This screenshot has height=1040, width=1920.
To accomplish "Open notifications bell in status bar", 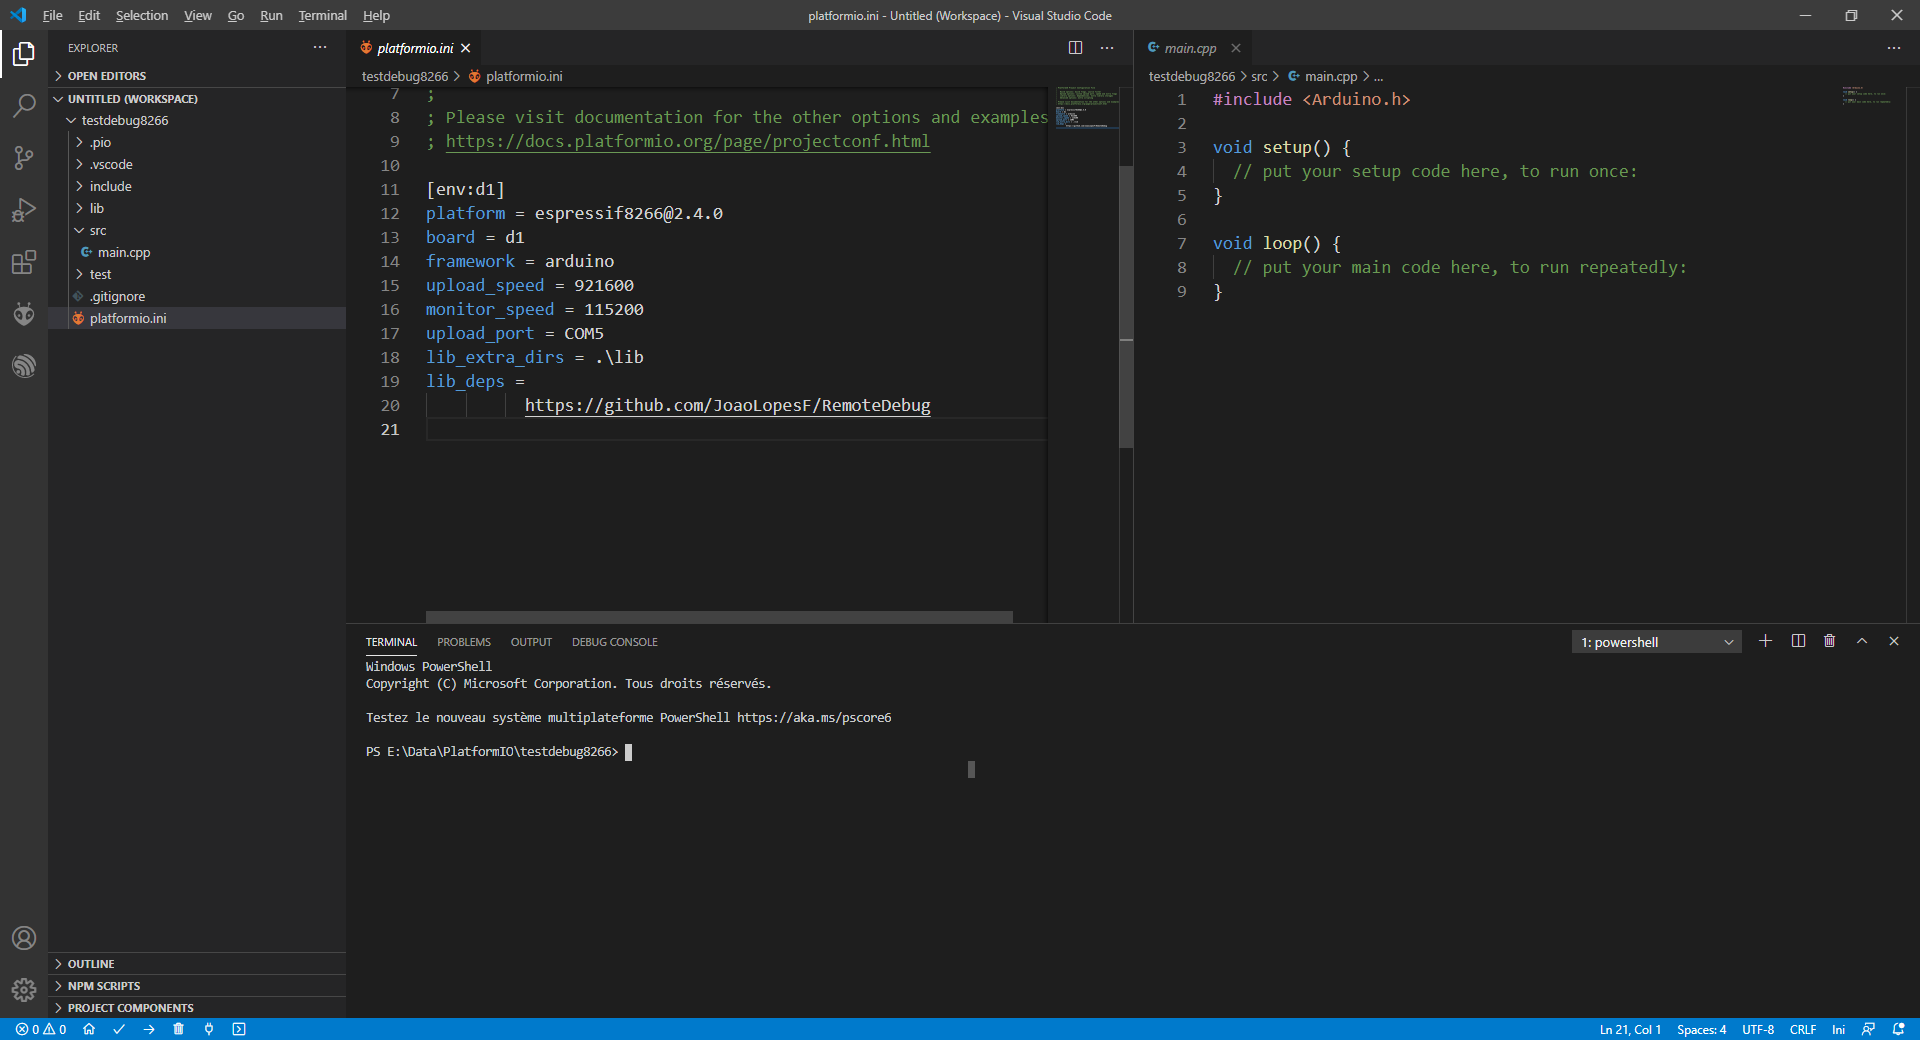I will 1899,1029.
